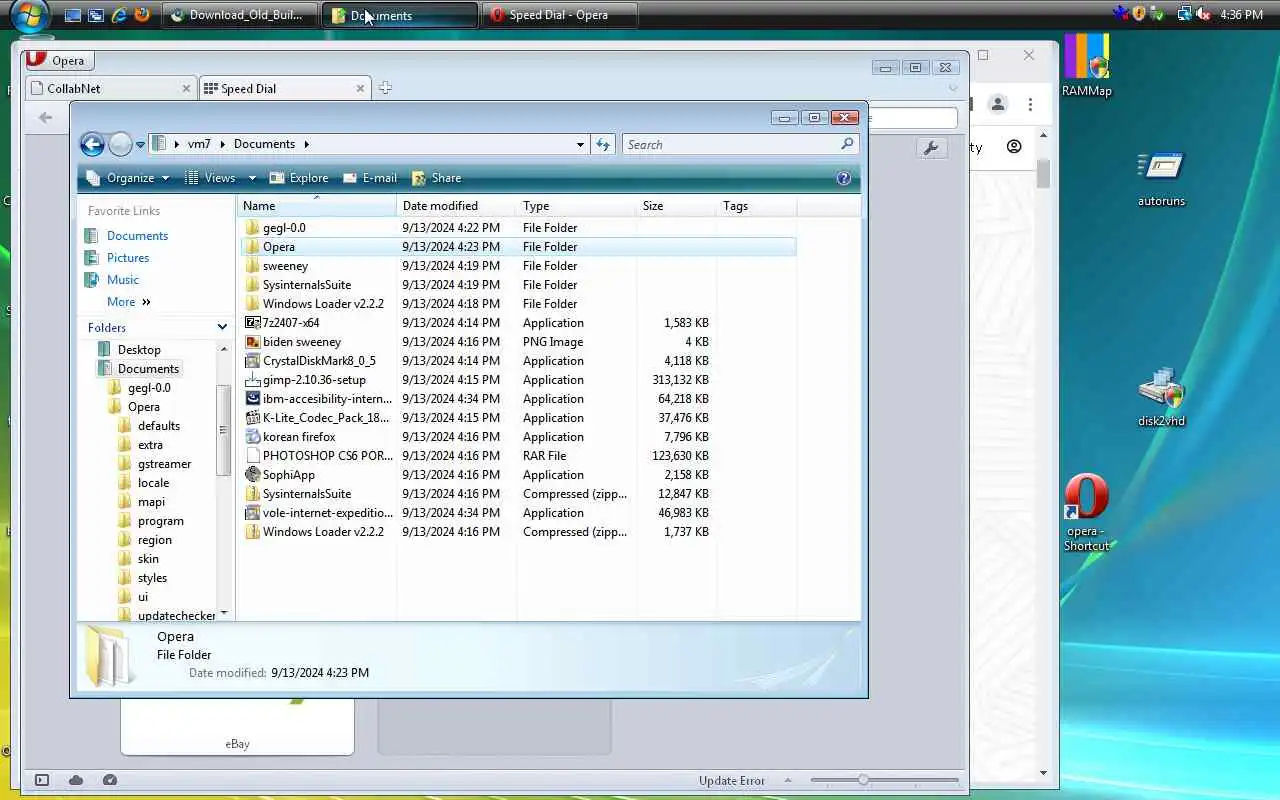
Task: Expand More favorite links
Action: pos(128,302)
